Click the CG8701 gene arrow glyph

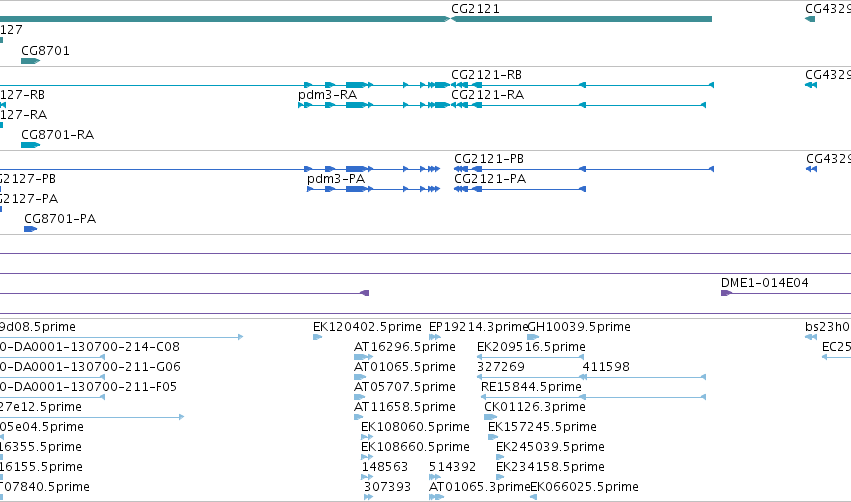coord(30,61)
